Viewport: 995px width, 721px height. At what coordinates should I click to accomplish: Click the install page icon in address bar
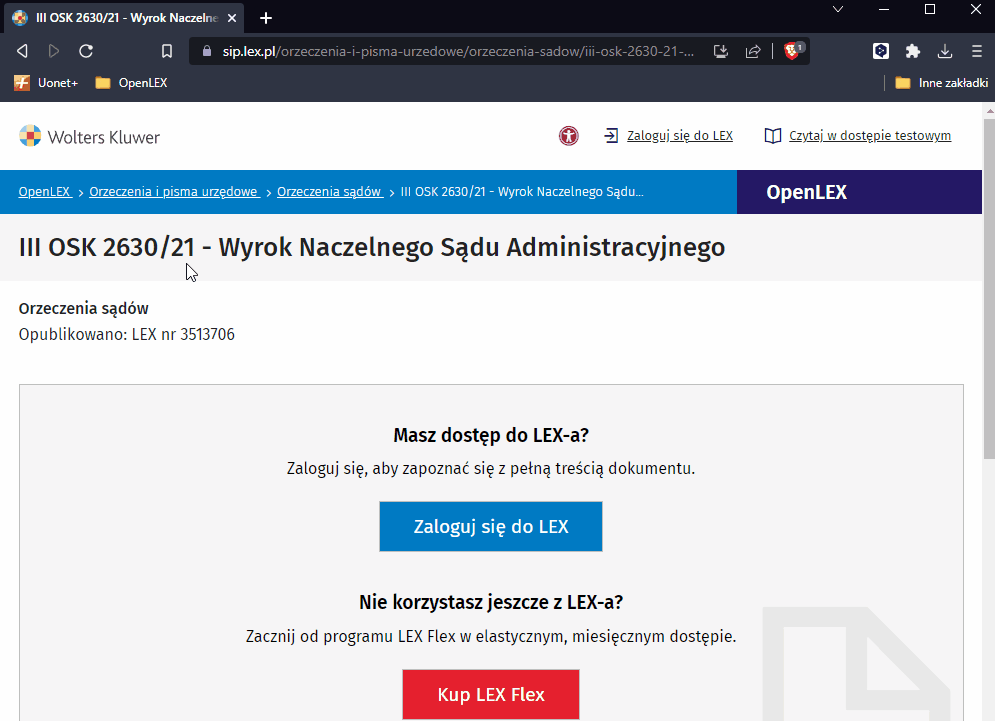pos(720,51)
